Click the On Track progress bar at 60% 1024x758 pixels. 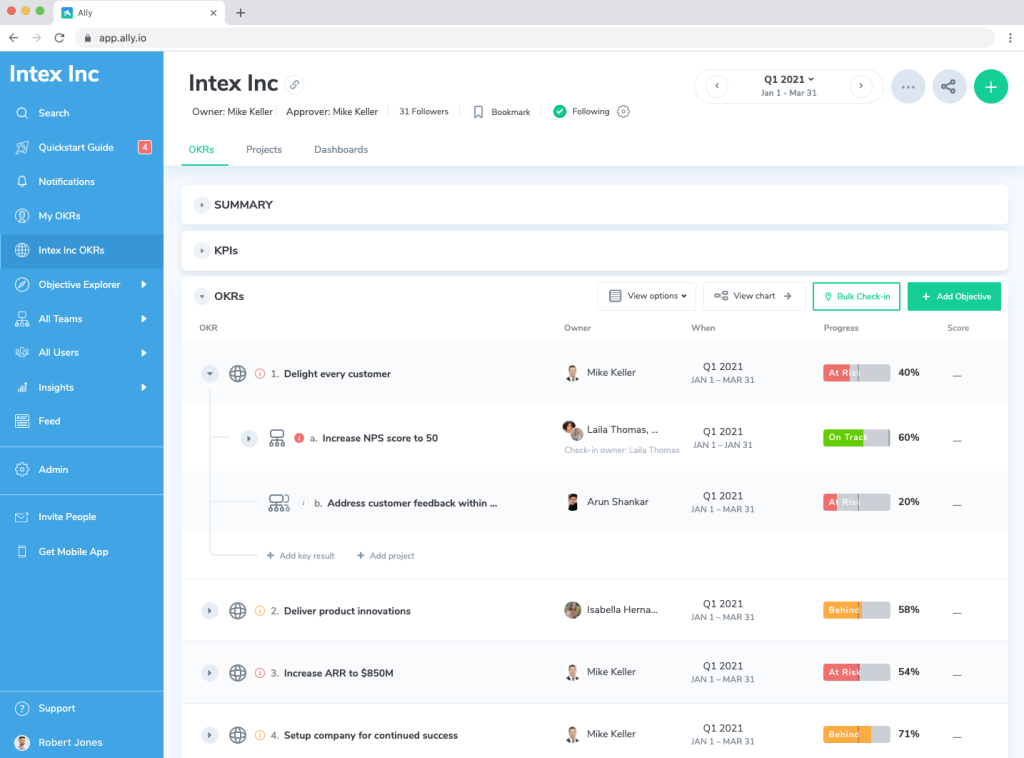[x=856, y=438]
